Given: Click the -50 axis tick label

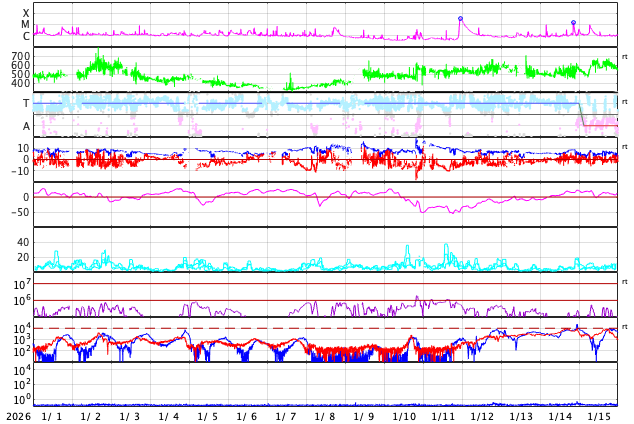Looking at the screenshot, I should click(19, 212).
